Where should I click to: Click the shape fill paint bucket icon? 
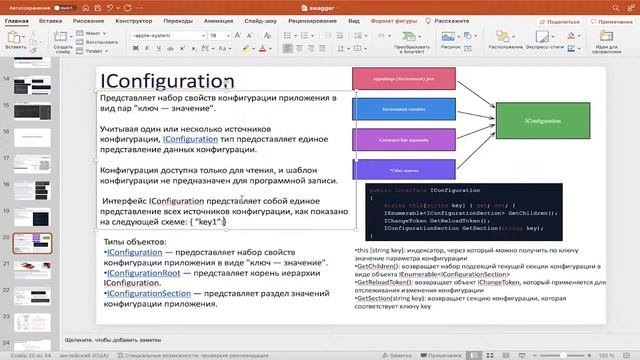571,36
